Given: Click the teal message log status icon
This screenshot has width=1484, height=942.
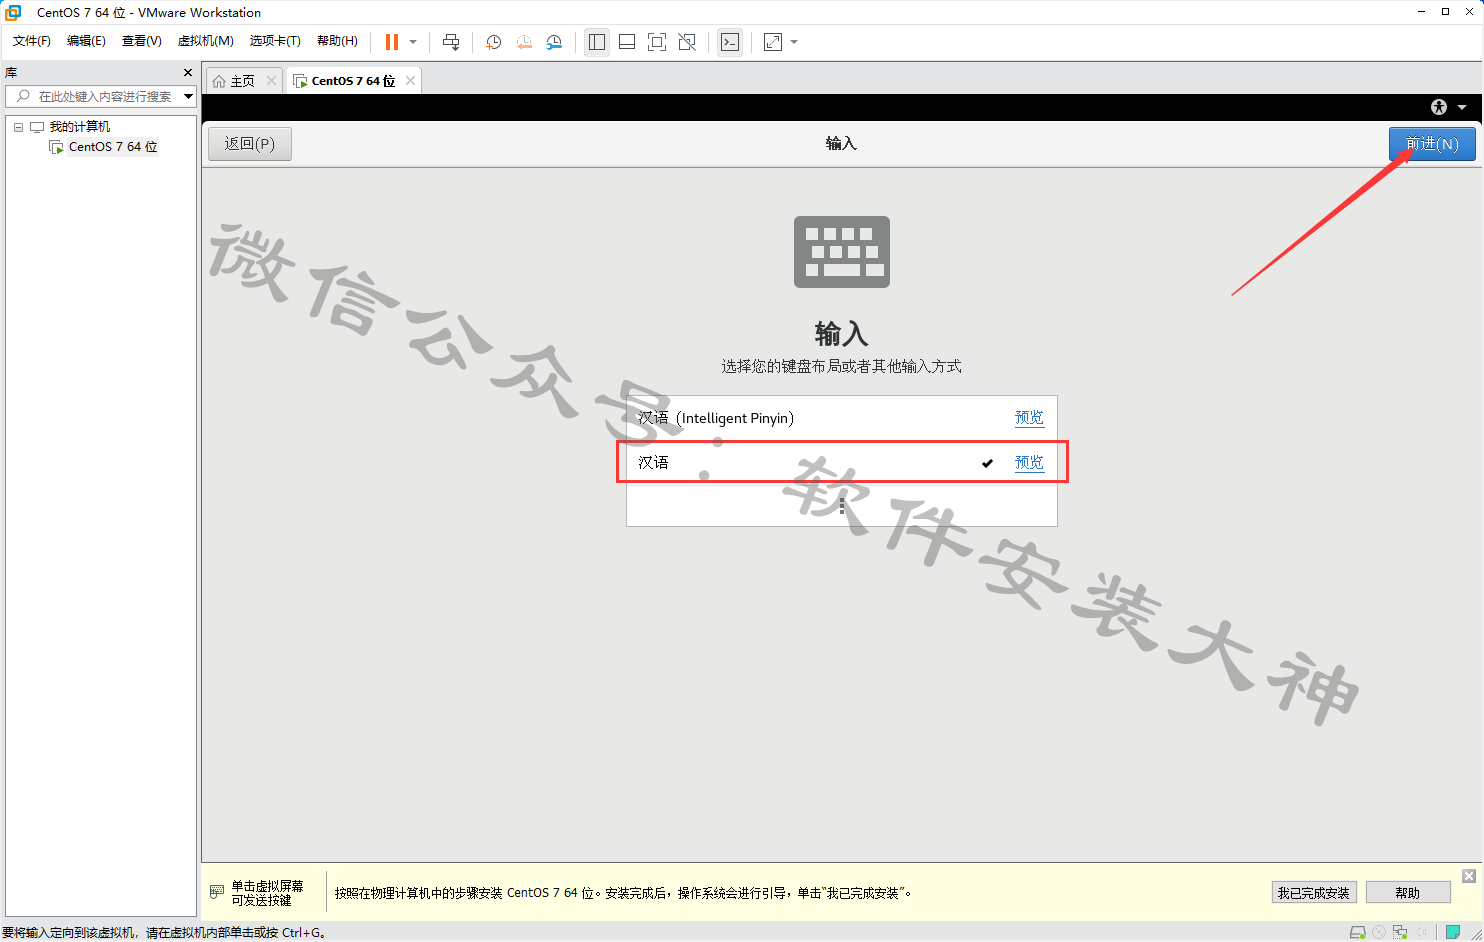Looking at the screenshot, I should pyautogui.click(x=1453, y=932).
